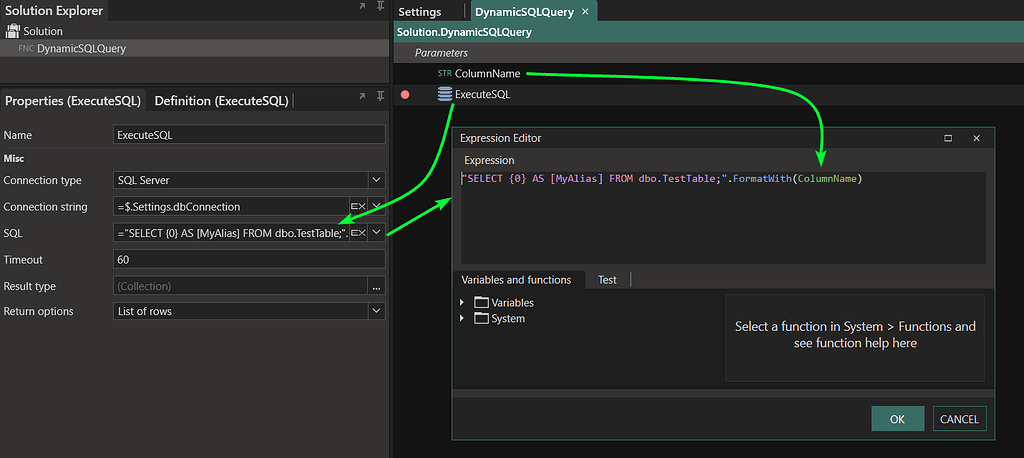Open the Return options dropdown
Viewport: 1024px width, 458px height.
[376, 312]
